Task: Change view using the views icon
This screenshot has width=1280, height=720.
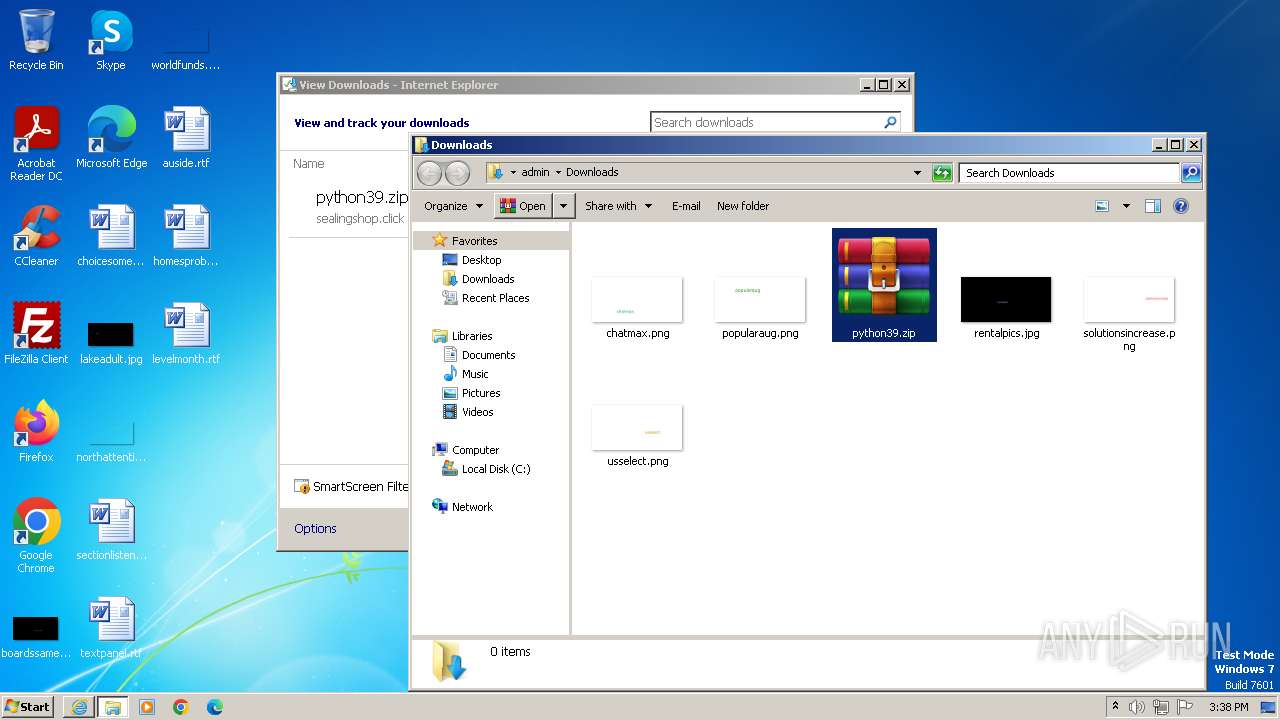Action: [1102, 206]
